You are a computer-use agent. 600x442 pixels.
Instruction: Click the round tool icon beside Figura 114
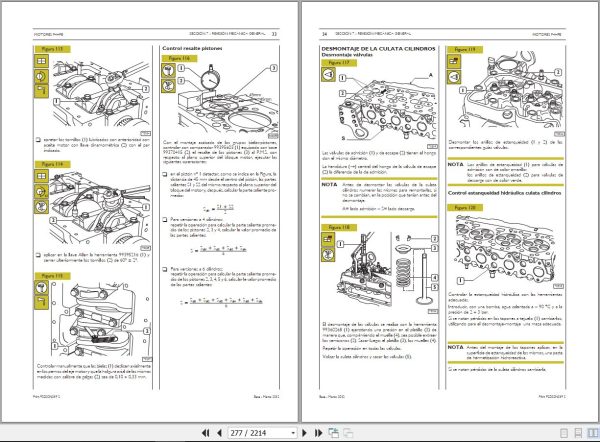(x=41, y=206)
